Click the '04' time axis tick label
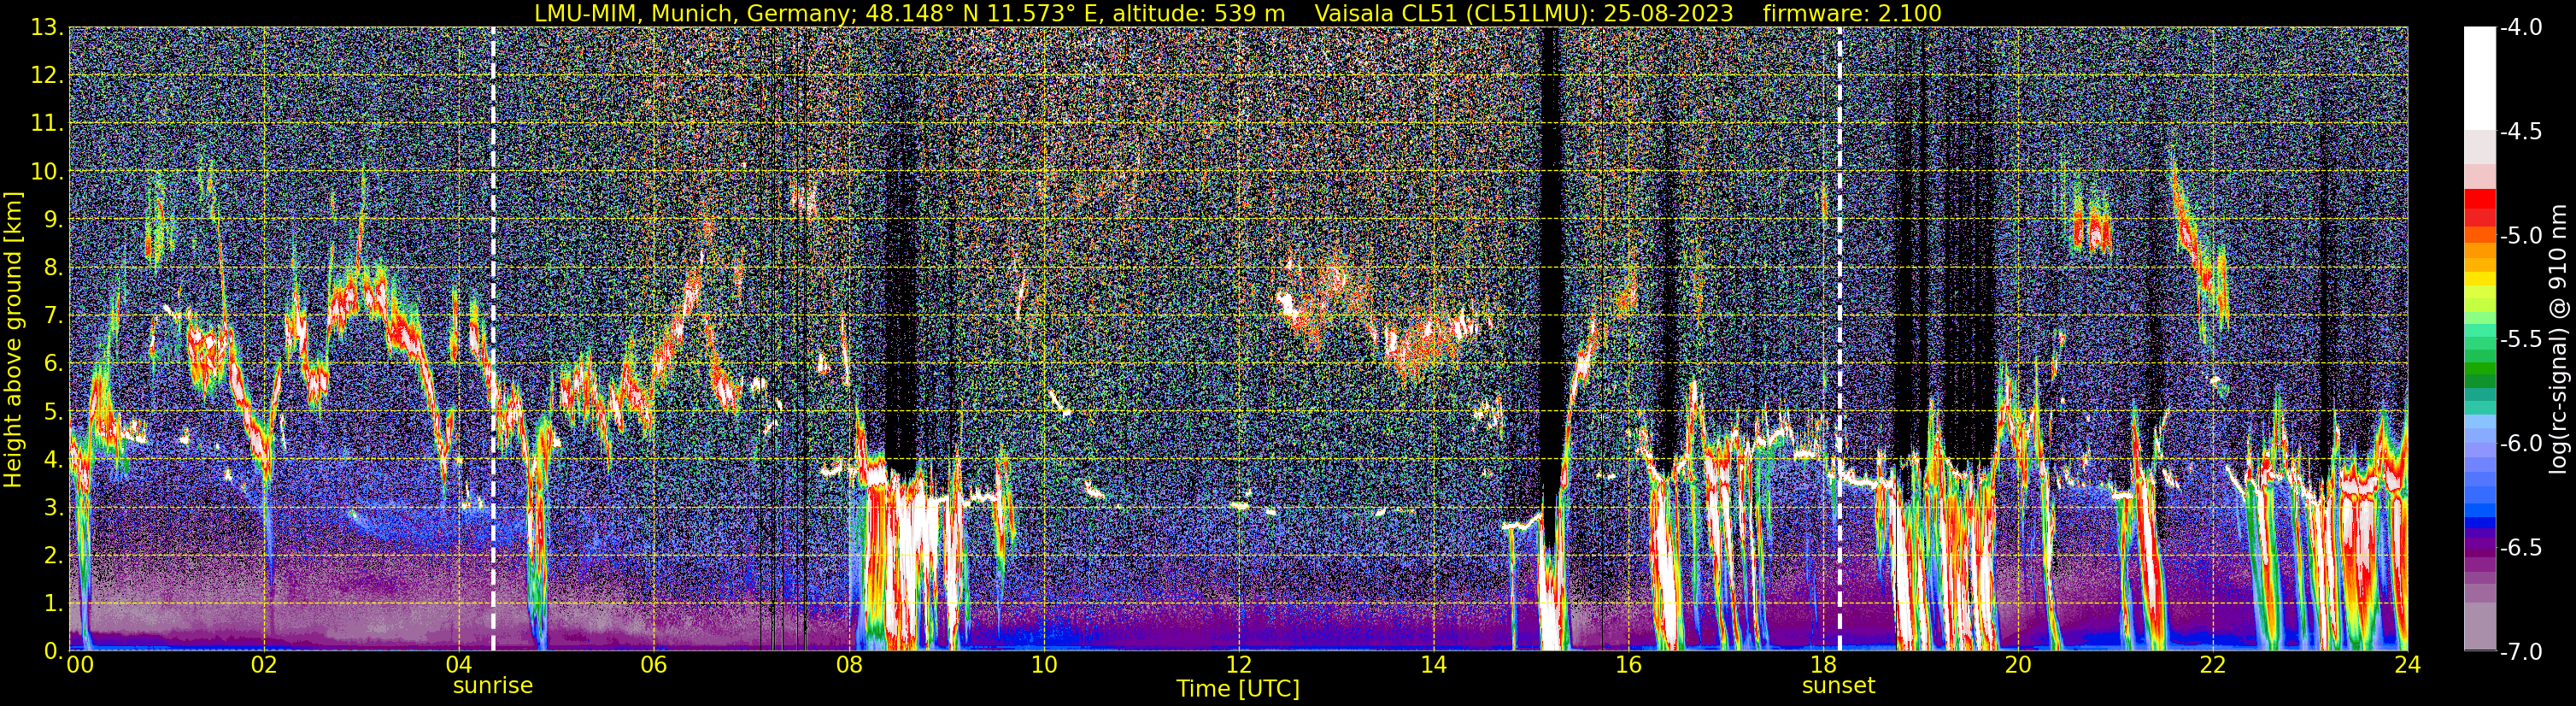Viewport: 2576px width, 706px height. point(459,665)
